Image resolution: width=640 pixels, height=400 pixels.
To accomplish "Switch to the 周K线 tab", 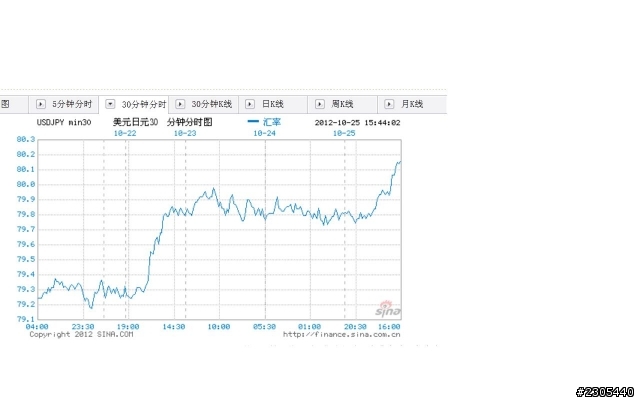I will click(x=342, y=104).
